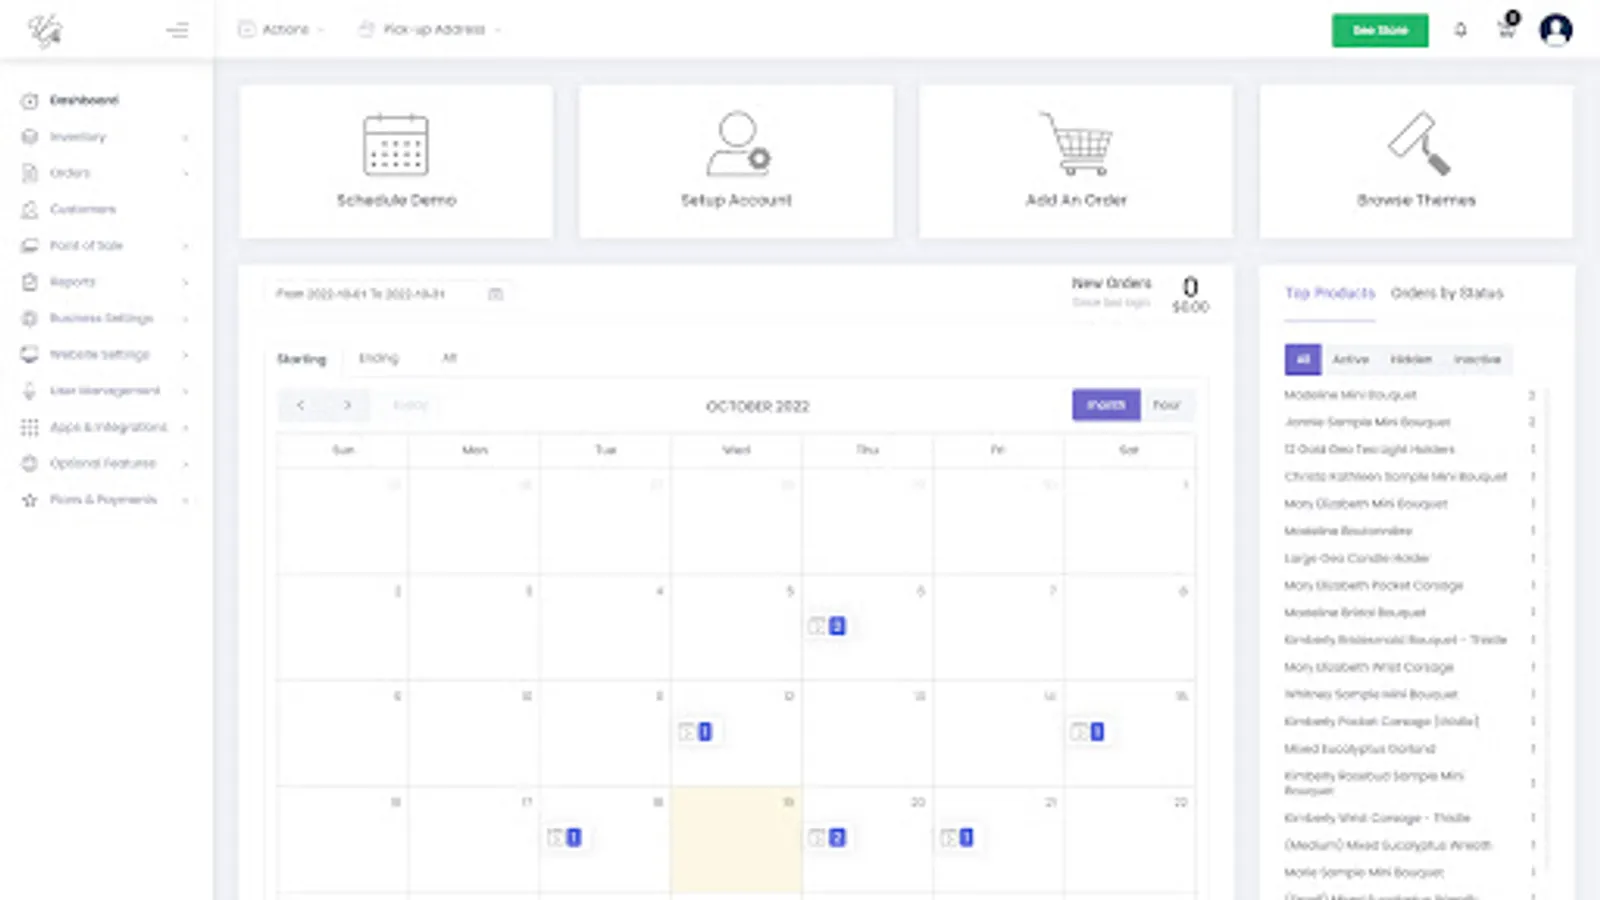Click the green See Store button

click(1379, 30)
